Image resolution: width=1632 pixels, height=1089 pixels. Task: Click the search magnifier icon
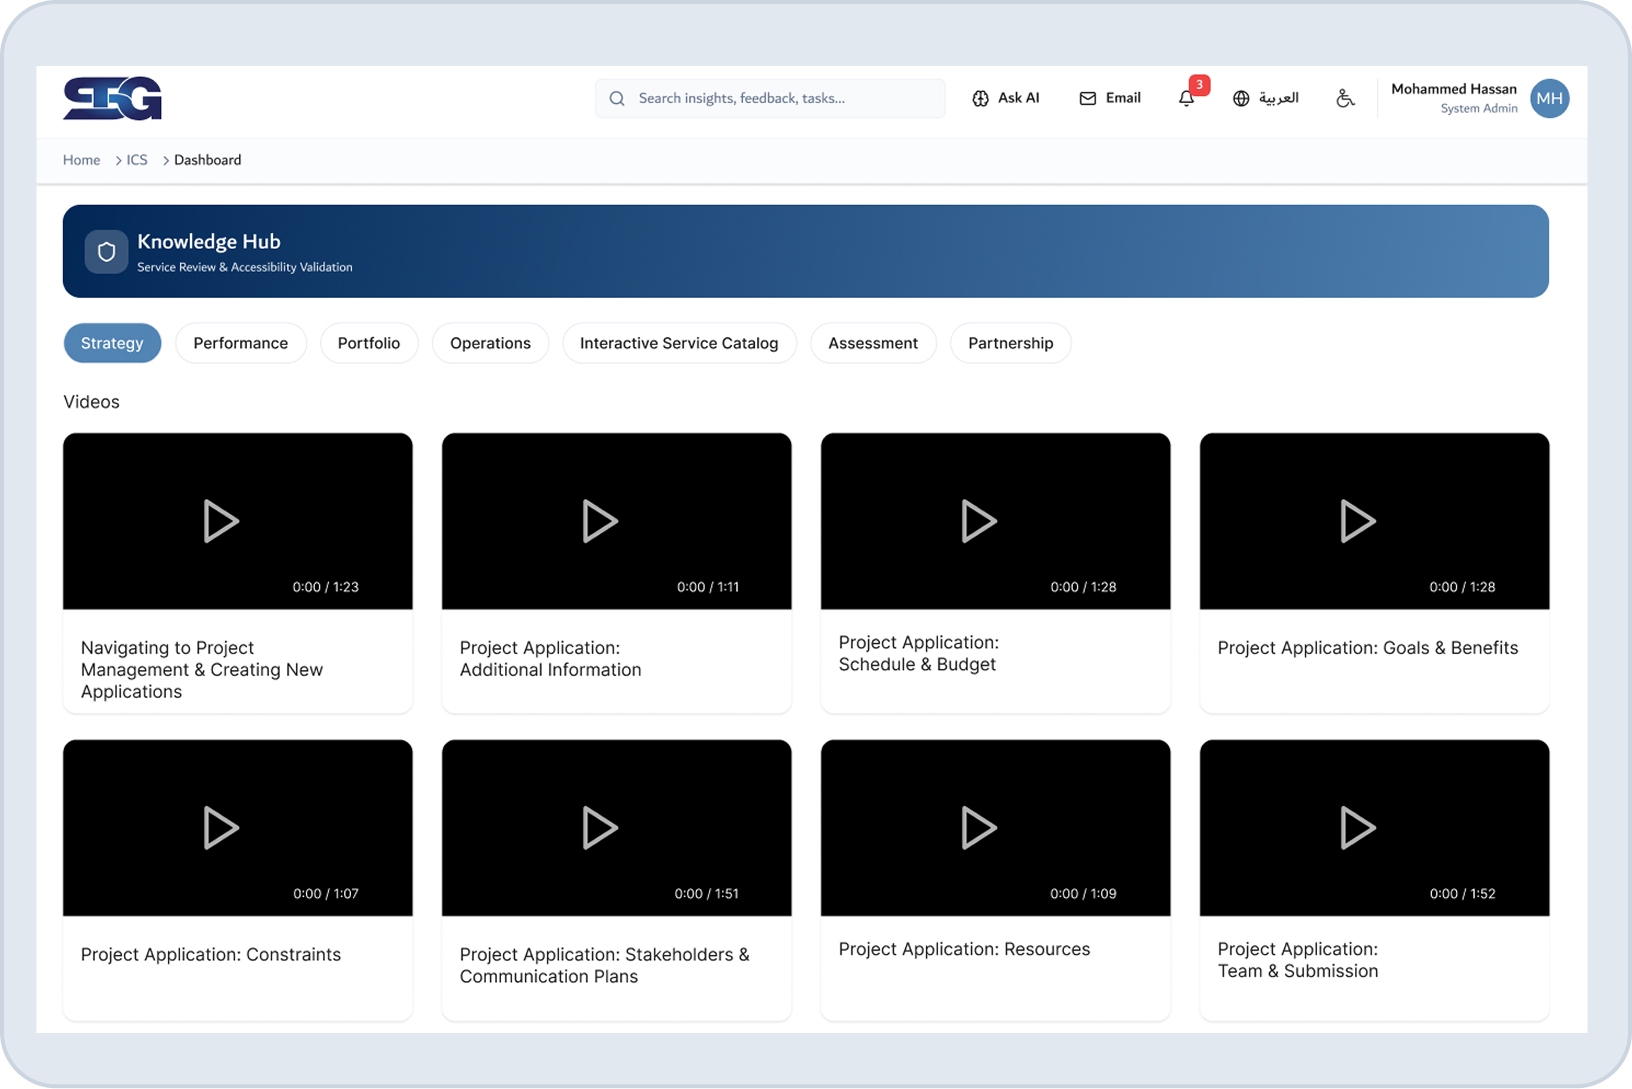[616, 98]
